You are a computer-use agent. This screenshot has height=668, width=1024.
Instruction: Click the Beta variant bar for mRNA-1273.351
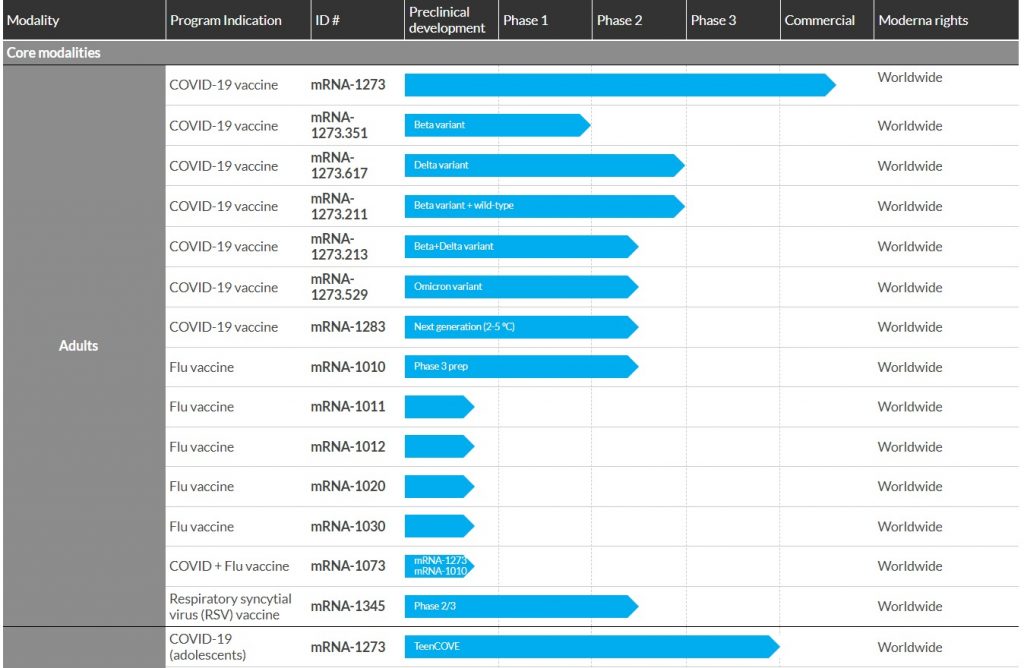click(498, 125)
